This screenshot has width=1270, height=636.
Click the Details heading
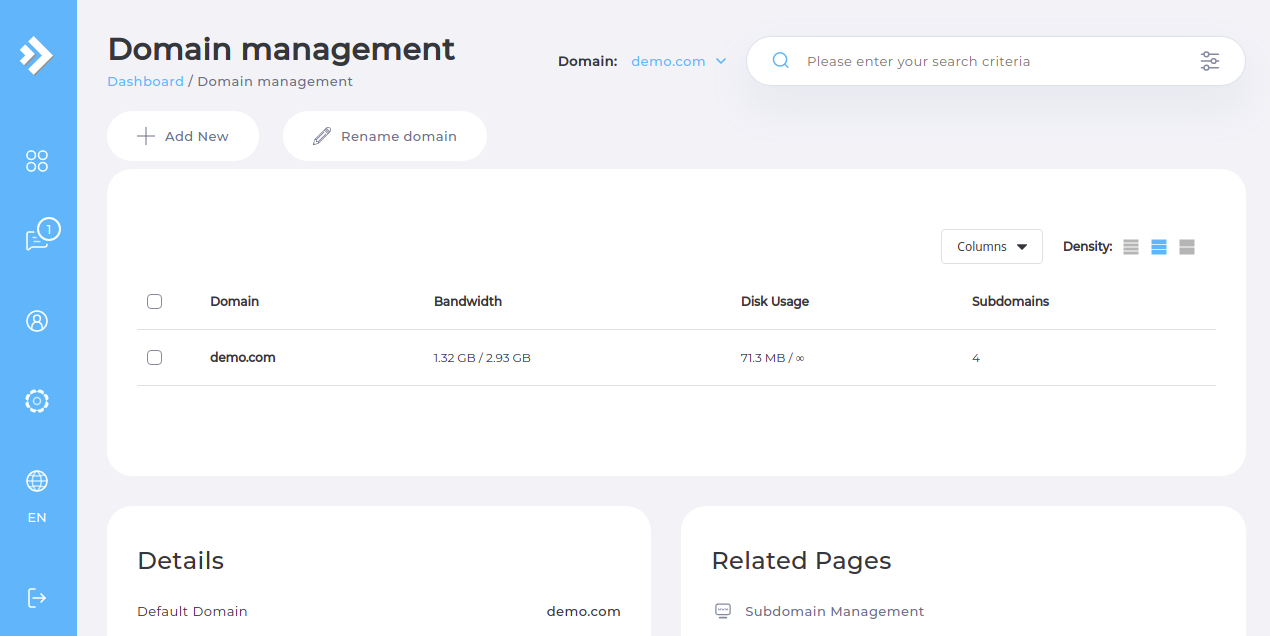tap(181, 561)
